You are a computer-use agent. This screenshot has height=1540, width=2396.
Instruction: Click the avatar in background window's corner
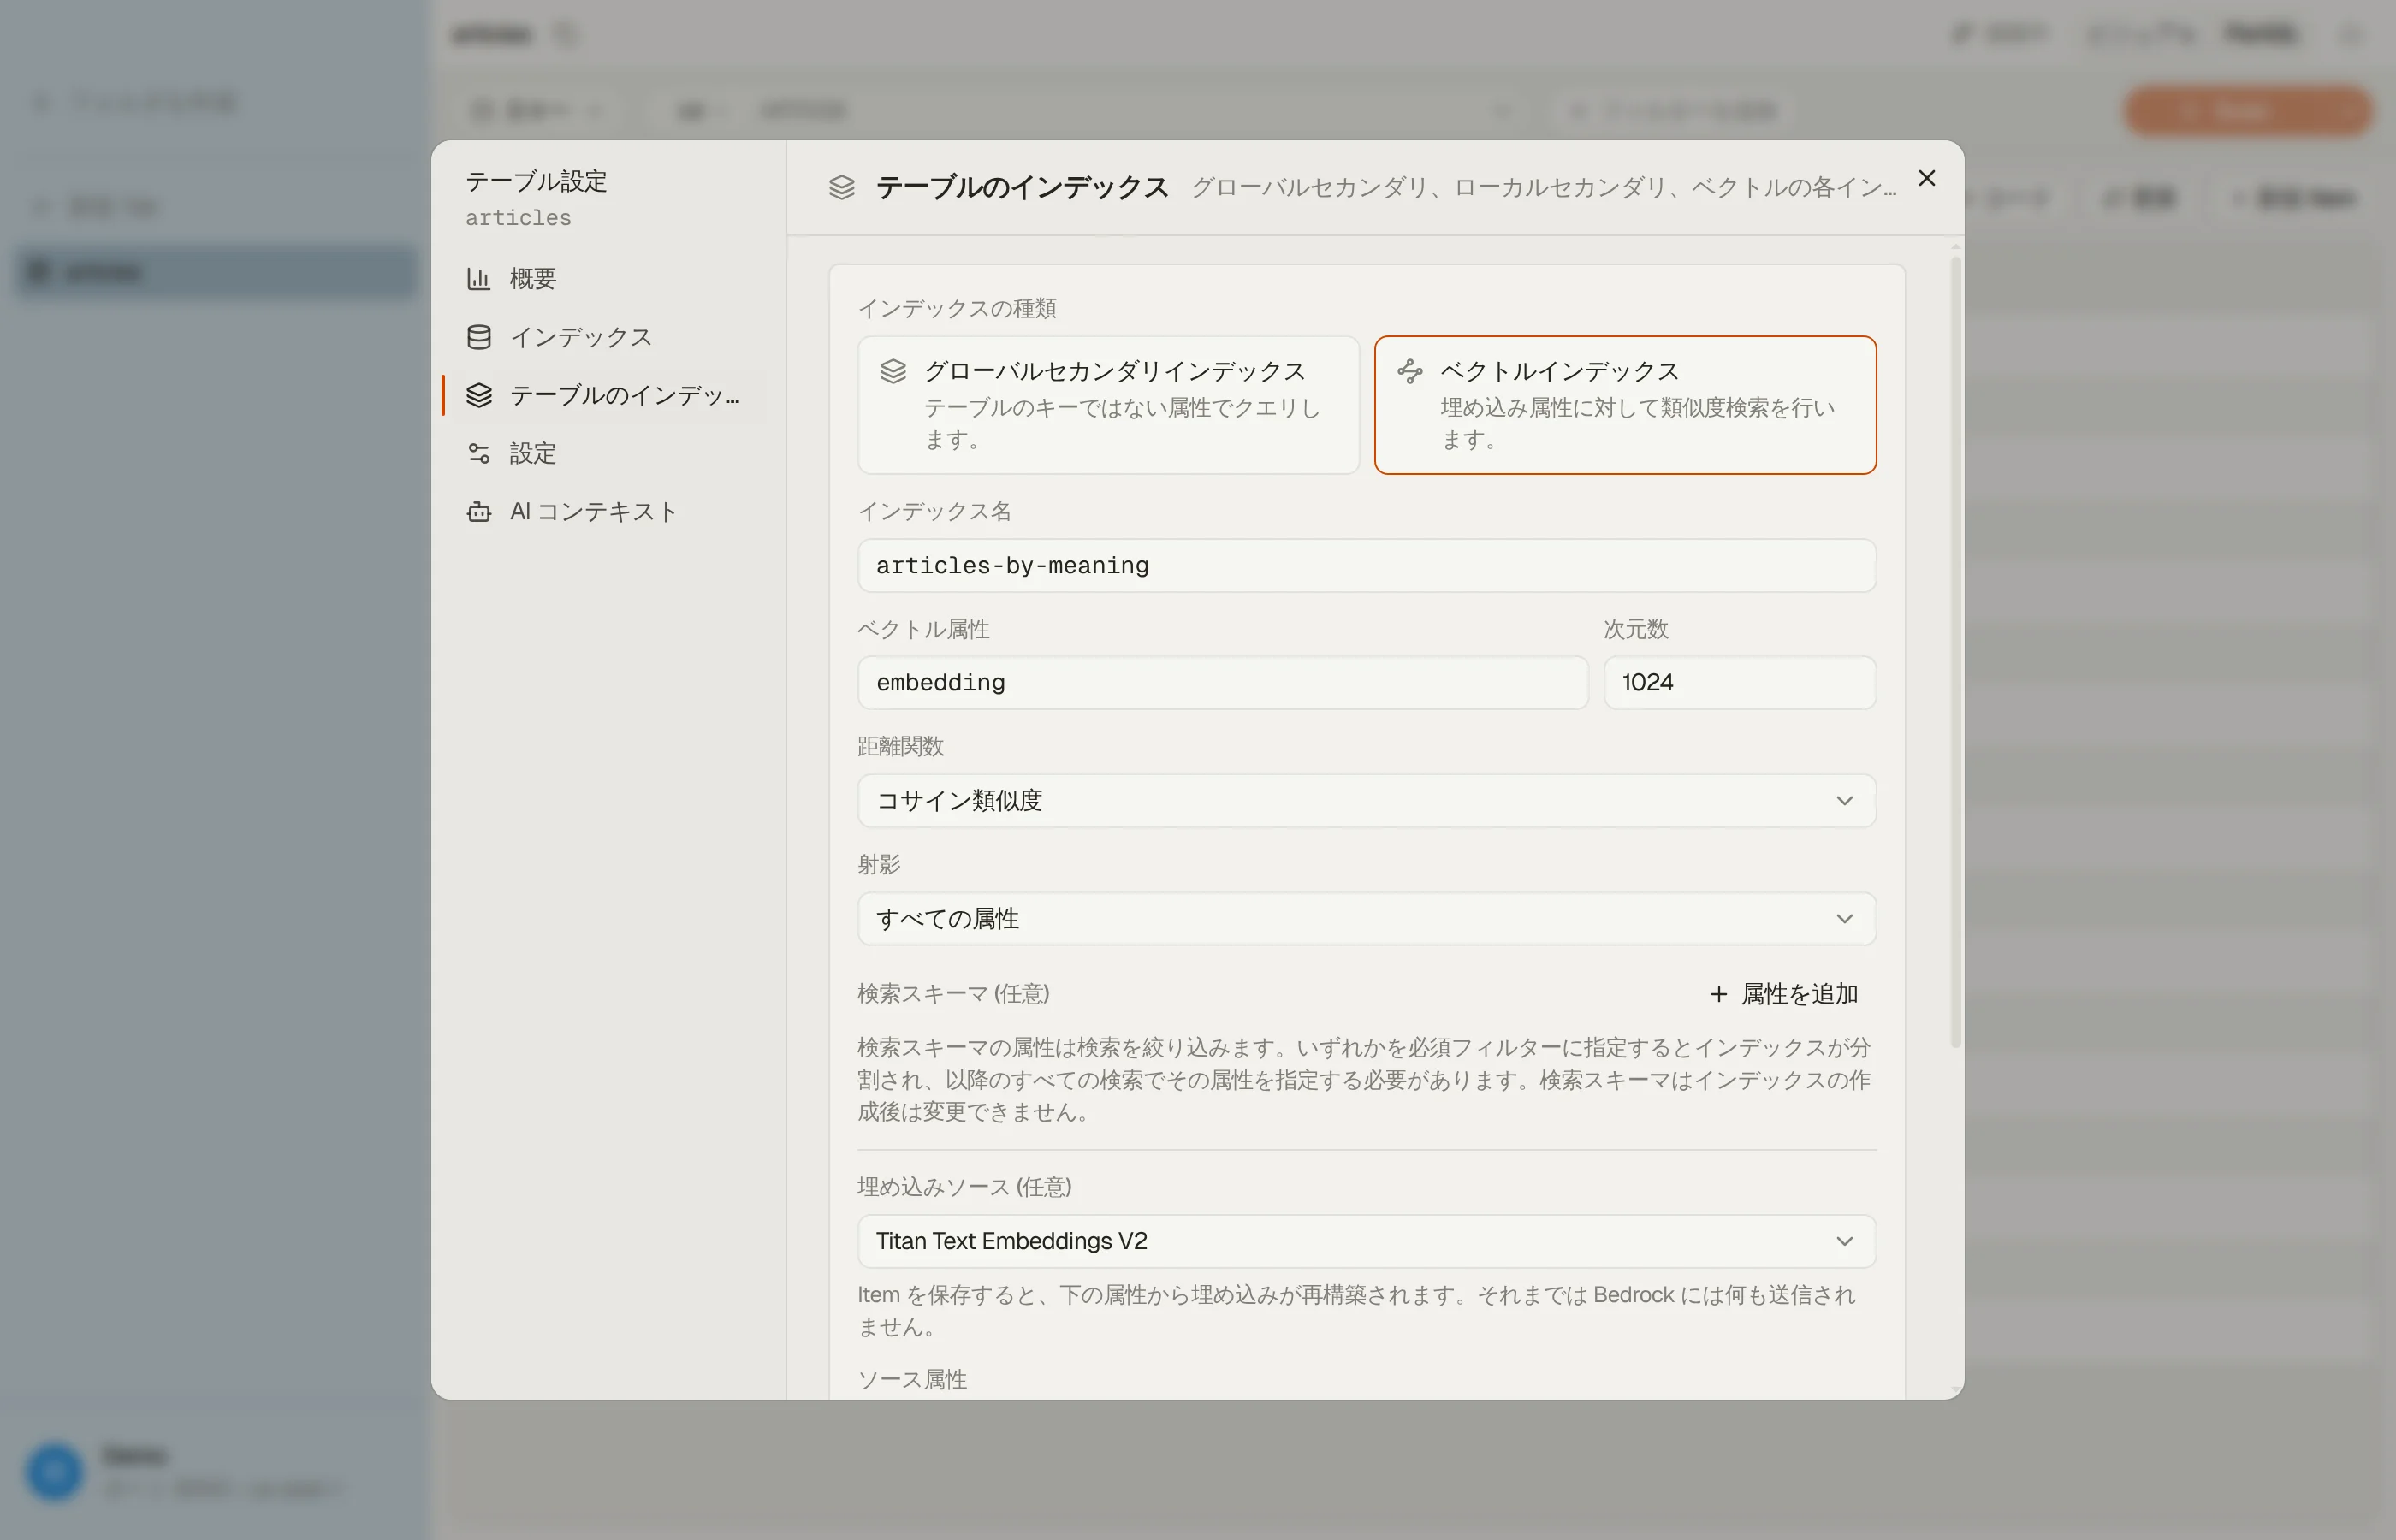(54, 1471)
